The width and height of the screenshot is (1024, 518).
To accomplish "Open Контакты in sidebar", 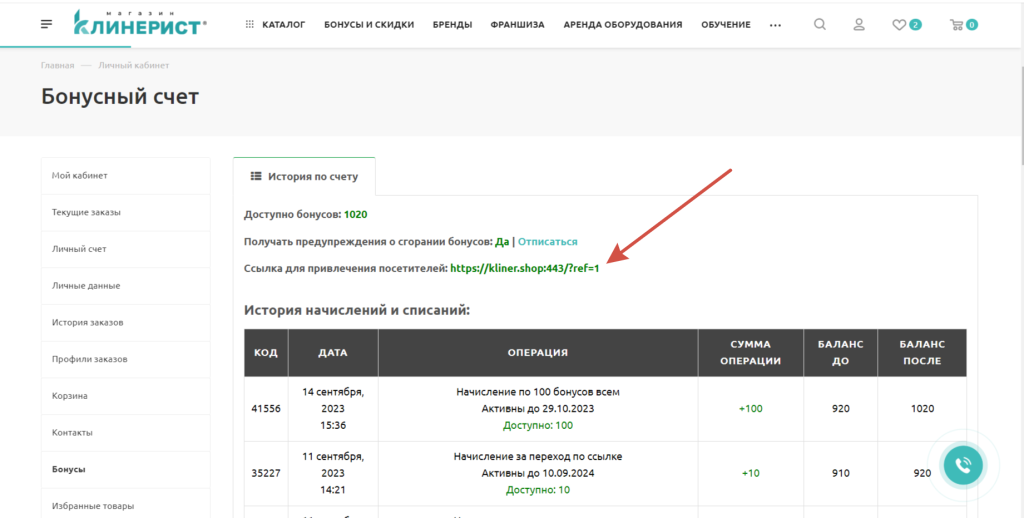I will (125, 432).
